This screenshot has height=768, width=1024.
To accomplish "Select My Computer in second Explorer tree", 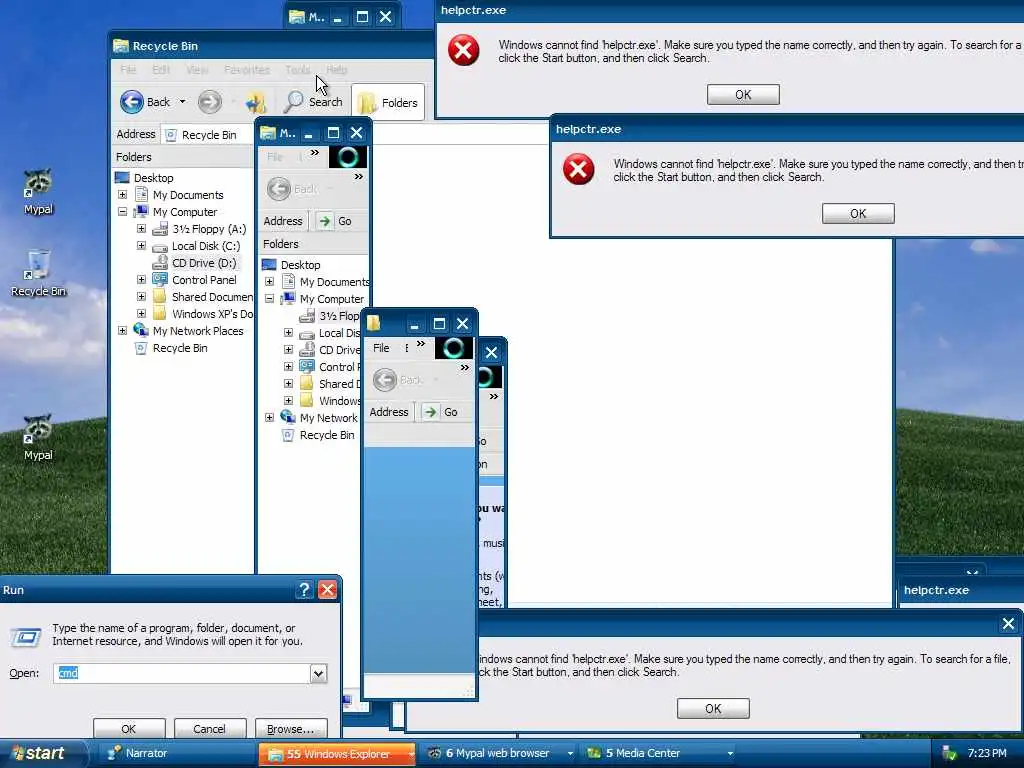I will pos(332,298).
